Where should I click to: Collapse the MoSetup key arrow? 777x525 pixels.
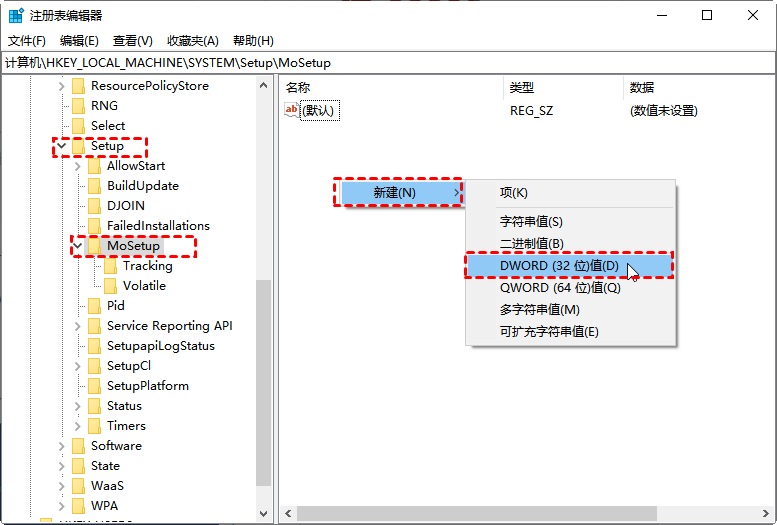(78, 246)
